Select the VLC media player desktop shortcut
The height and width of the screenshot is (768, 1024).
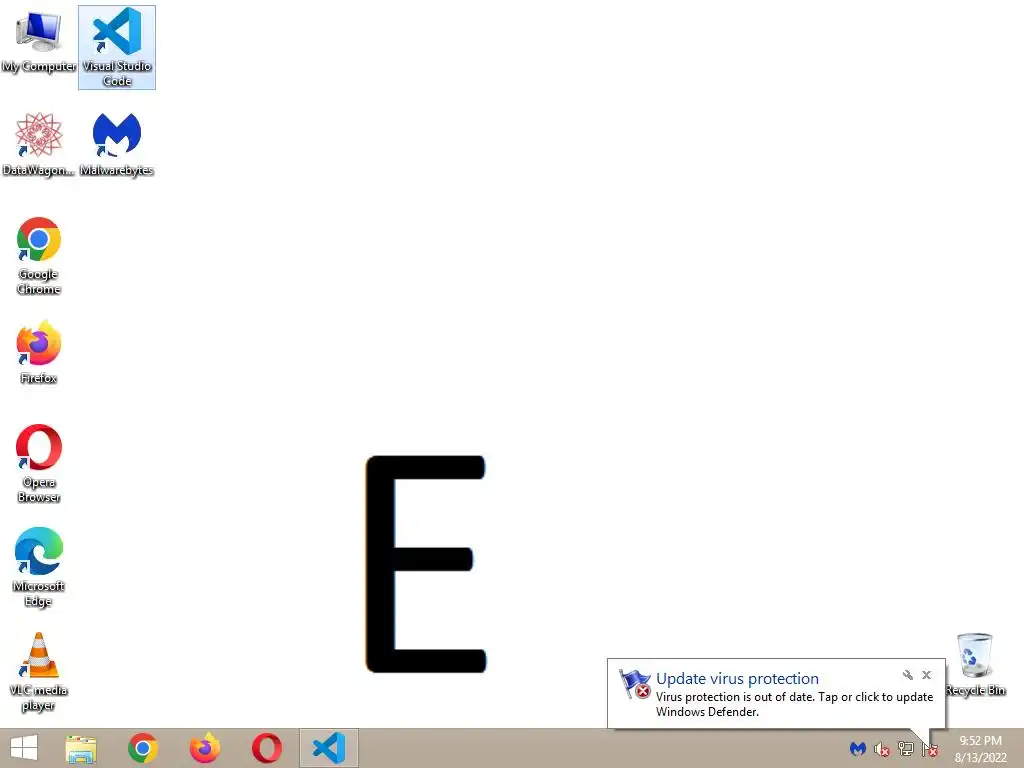(x=39, y=671)
